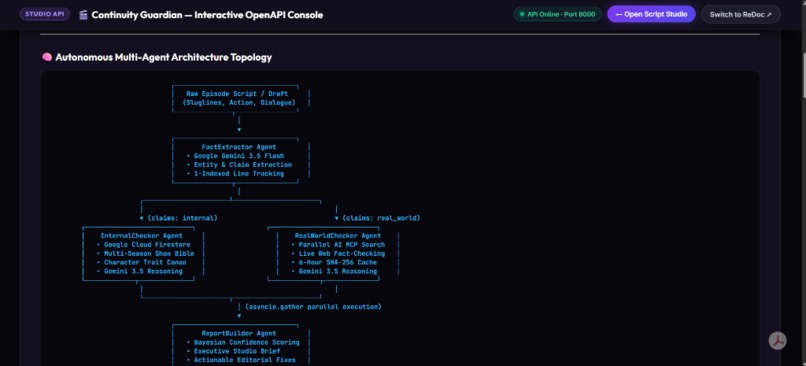Open Script Studio via purple button
The image size is (806, 366).
tap(651, 14)
